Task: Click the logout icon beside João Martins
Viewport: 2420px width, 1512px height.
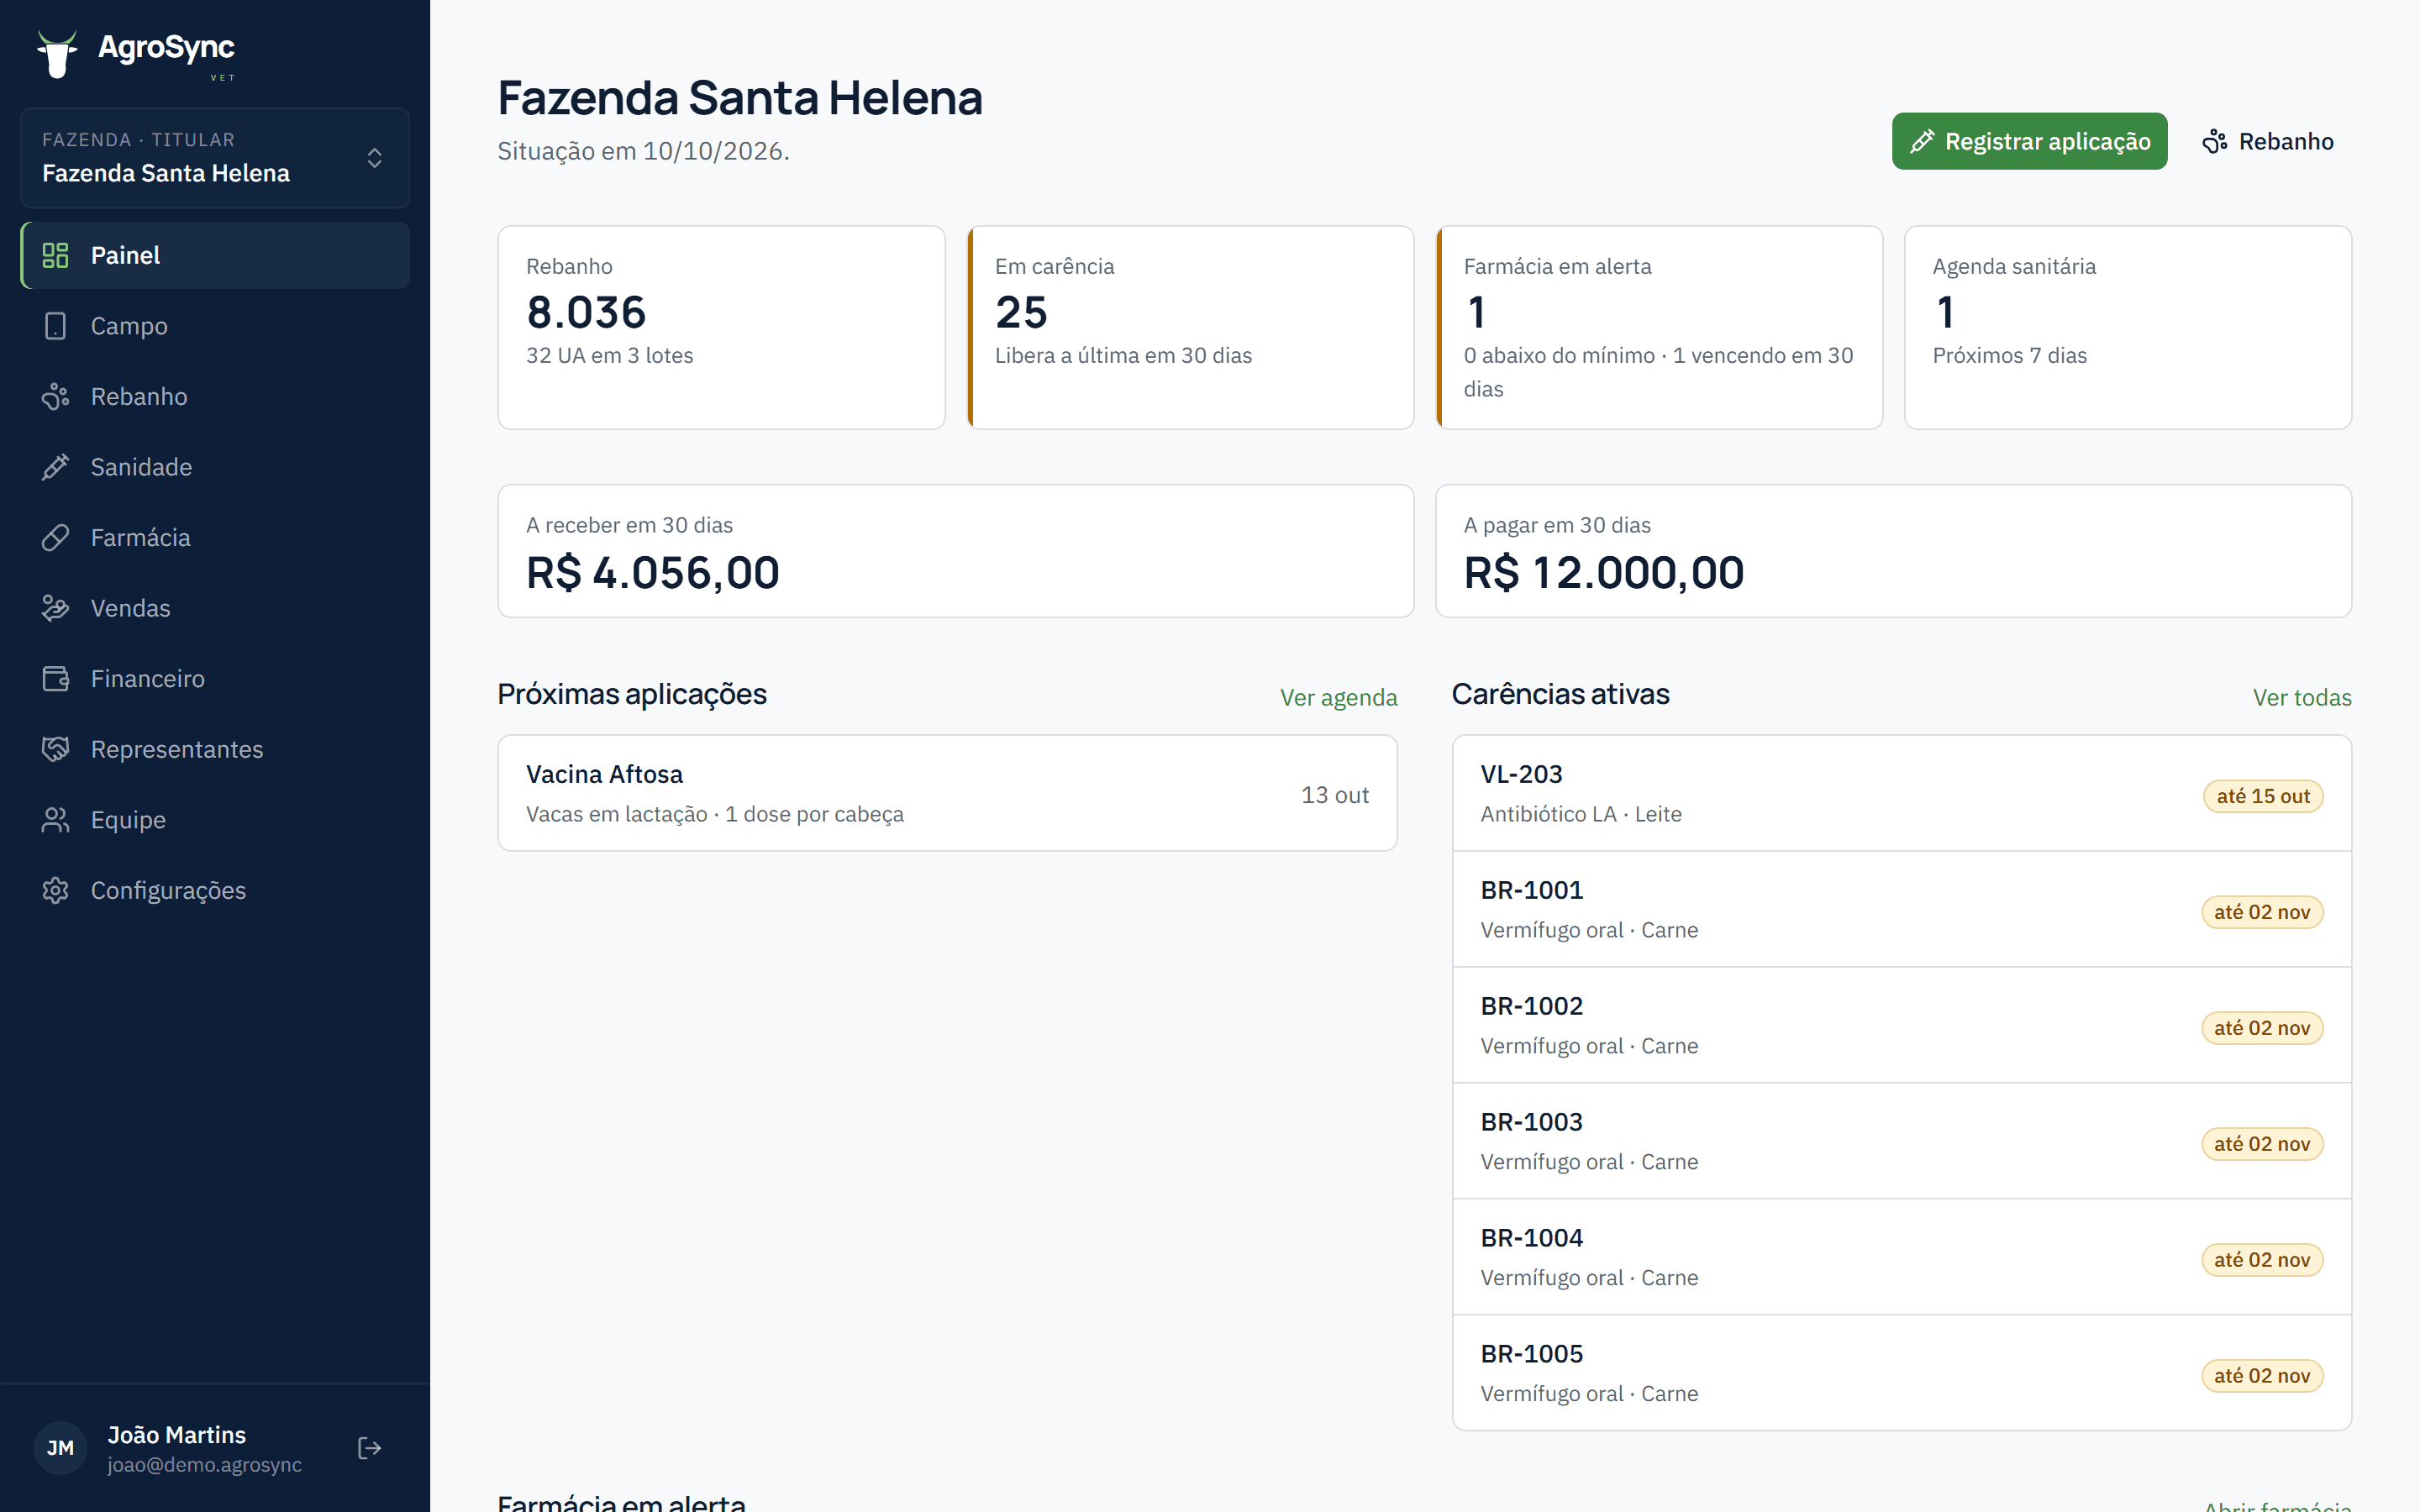Action: (369, 1448)
